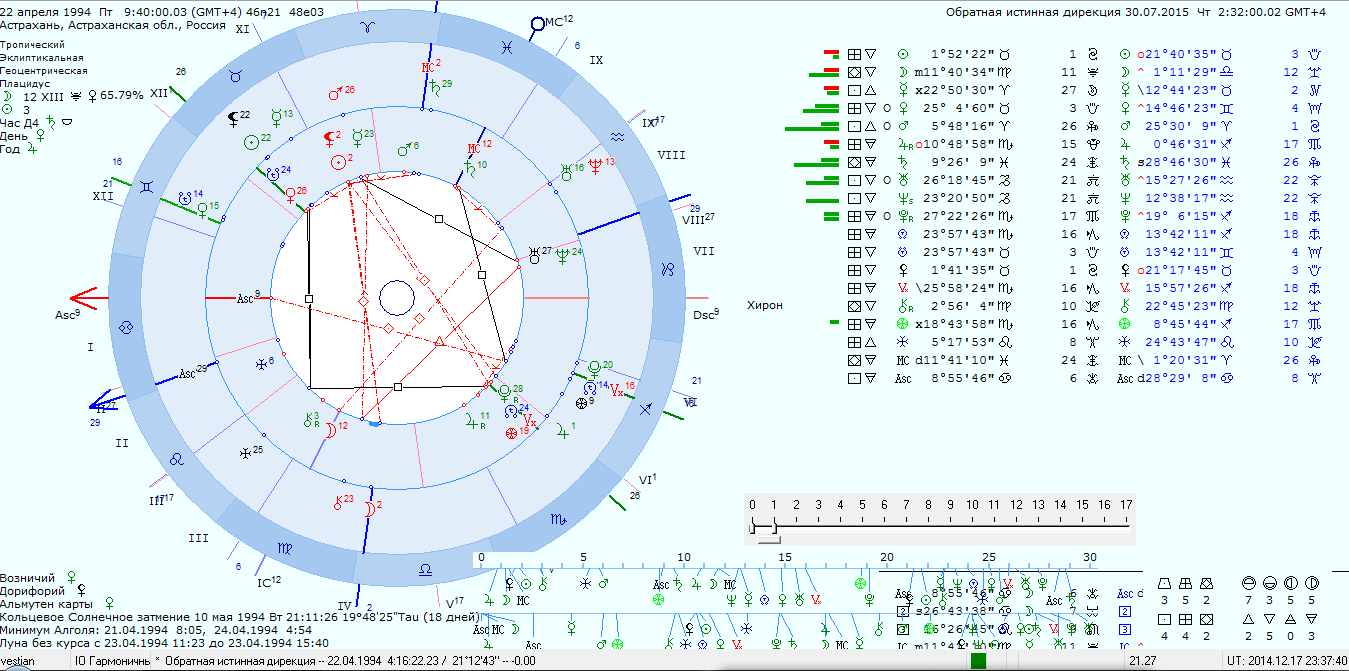
Task: Select the red Moon glyph near the IV cusp
Action: click(370, 509)
